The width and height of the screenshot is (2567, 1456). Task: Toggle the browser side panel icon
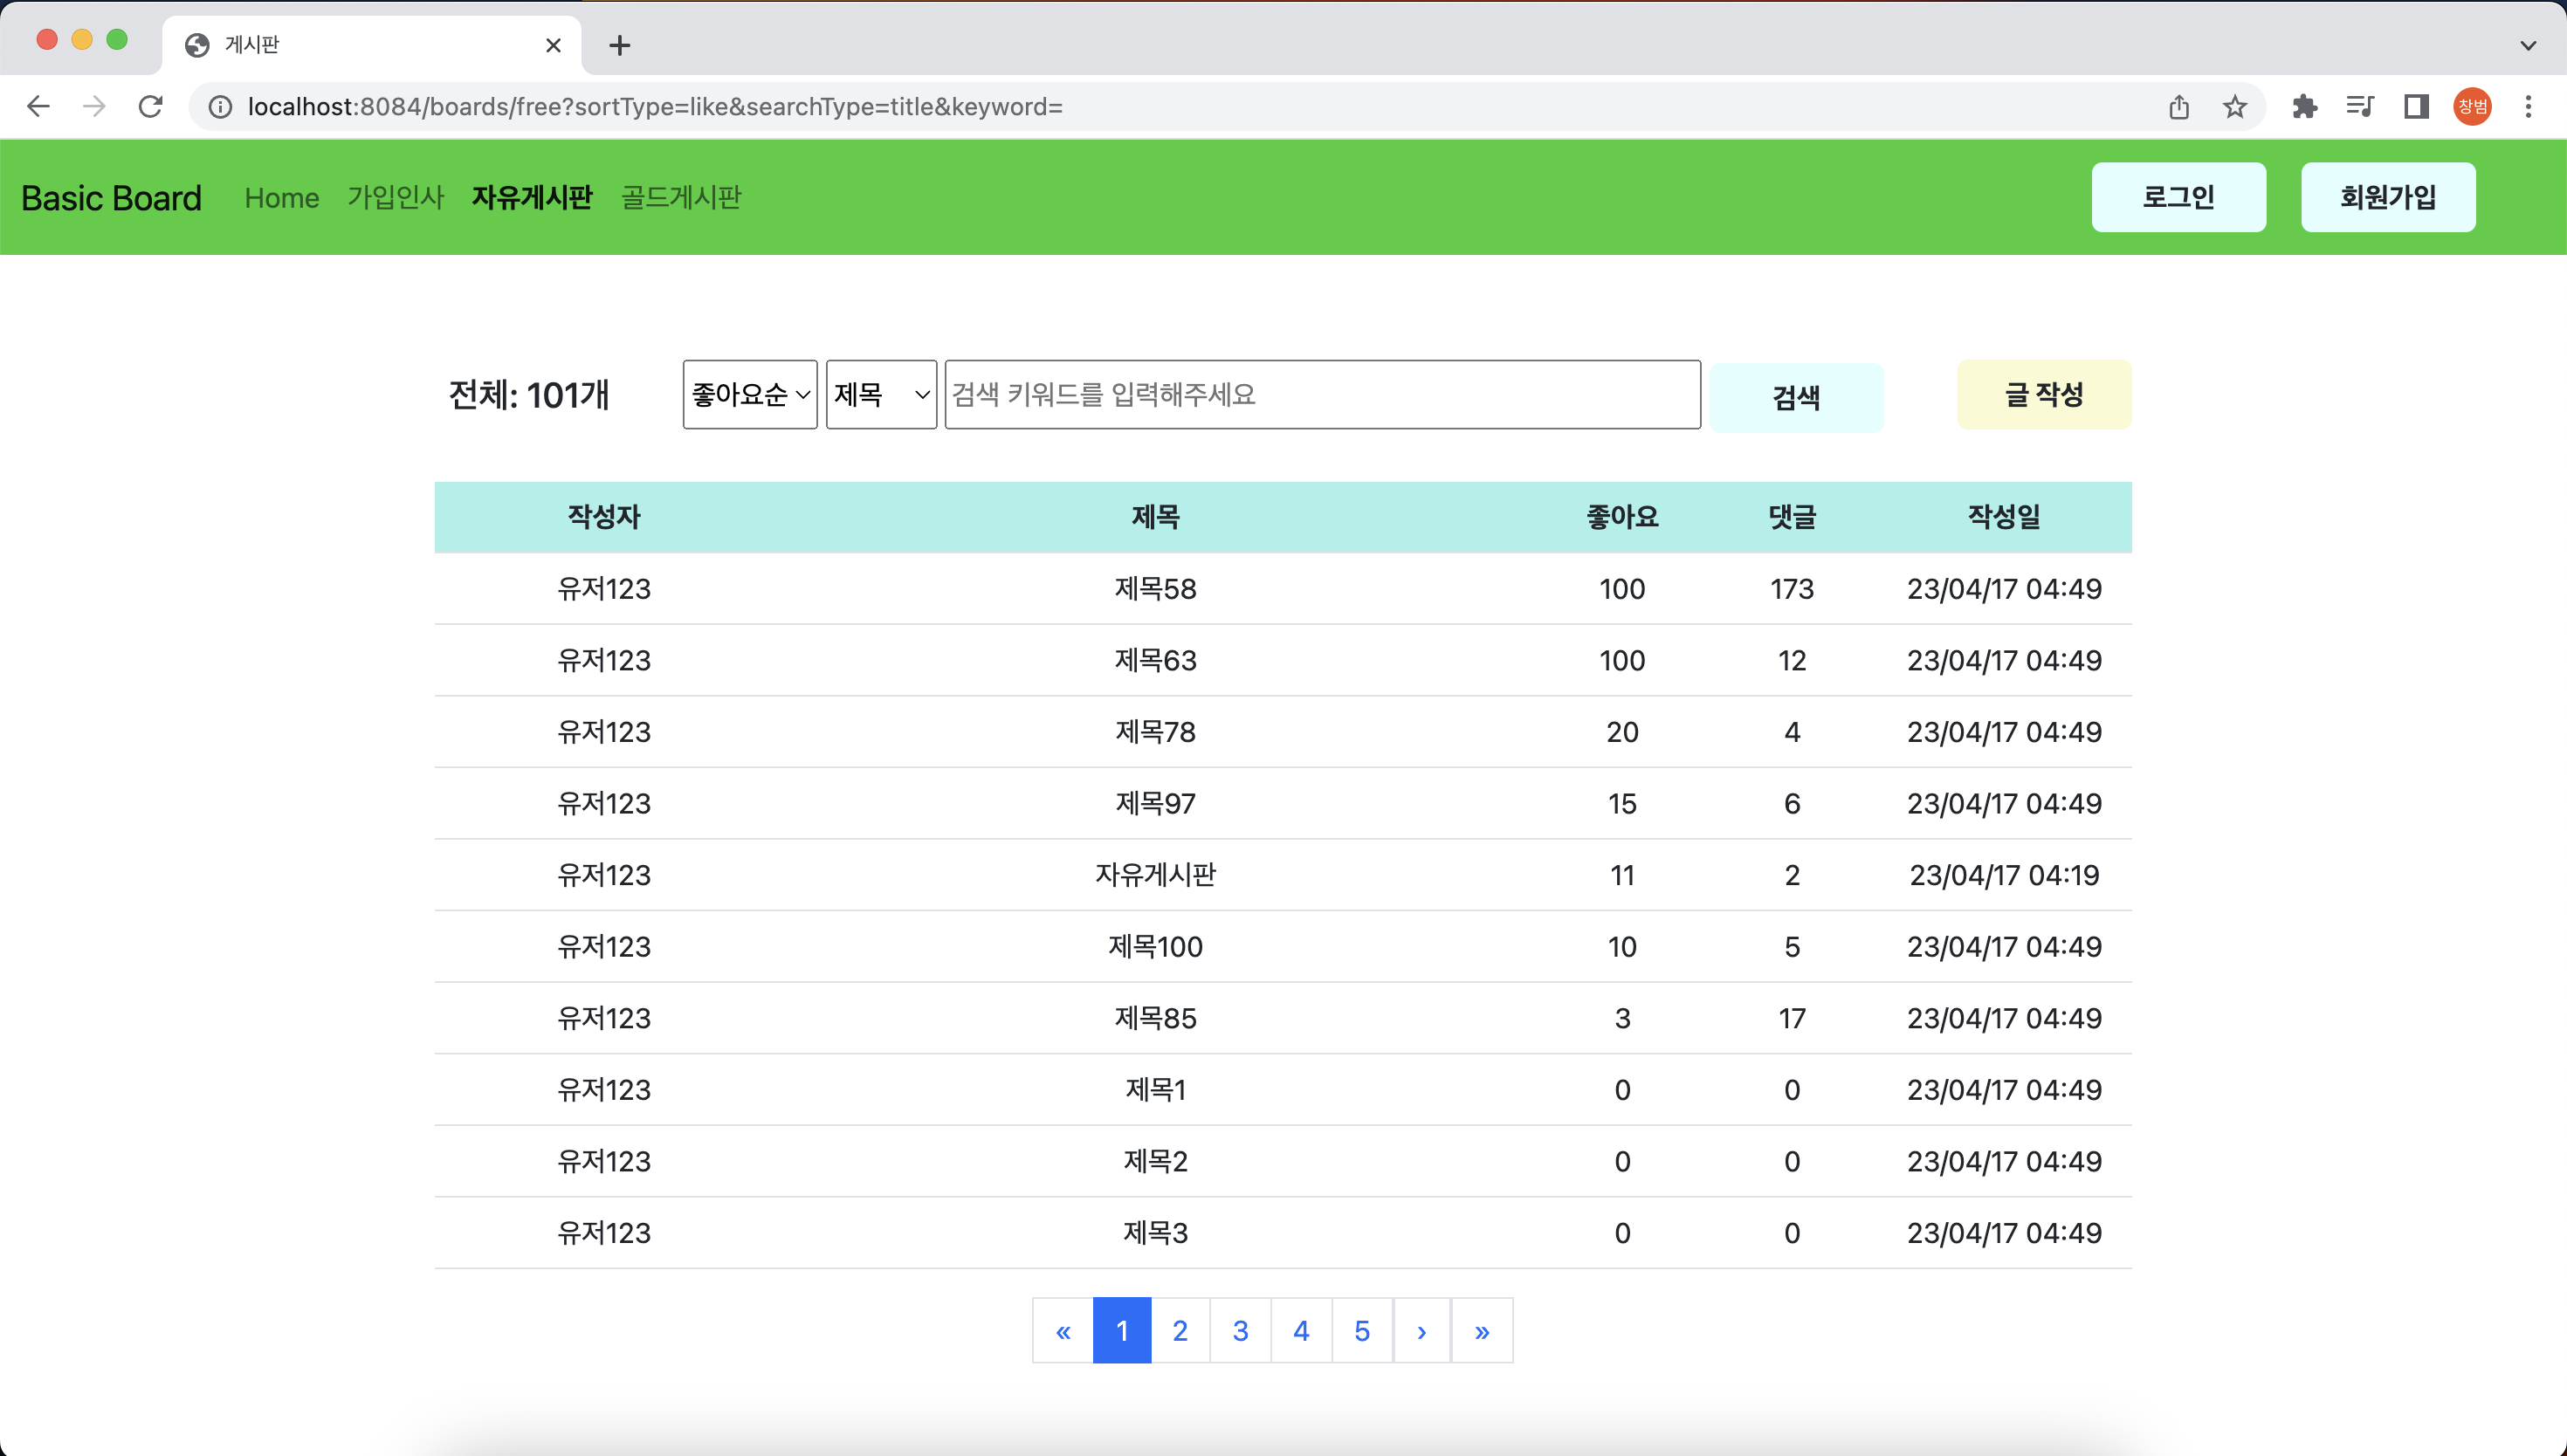tap(2417, 107)
